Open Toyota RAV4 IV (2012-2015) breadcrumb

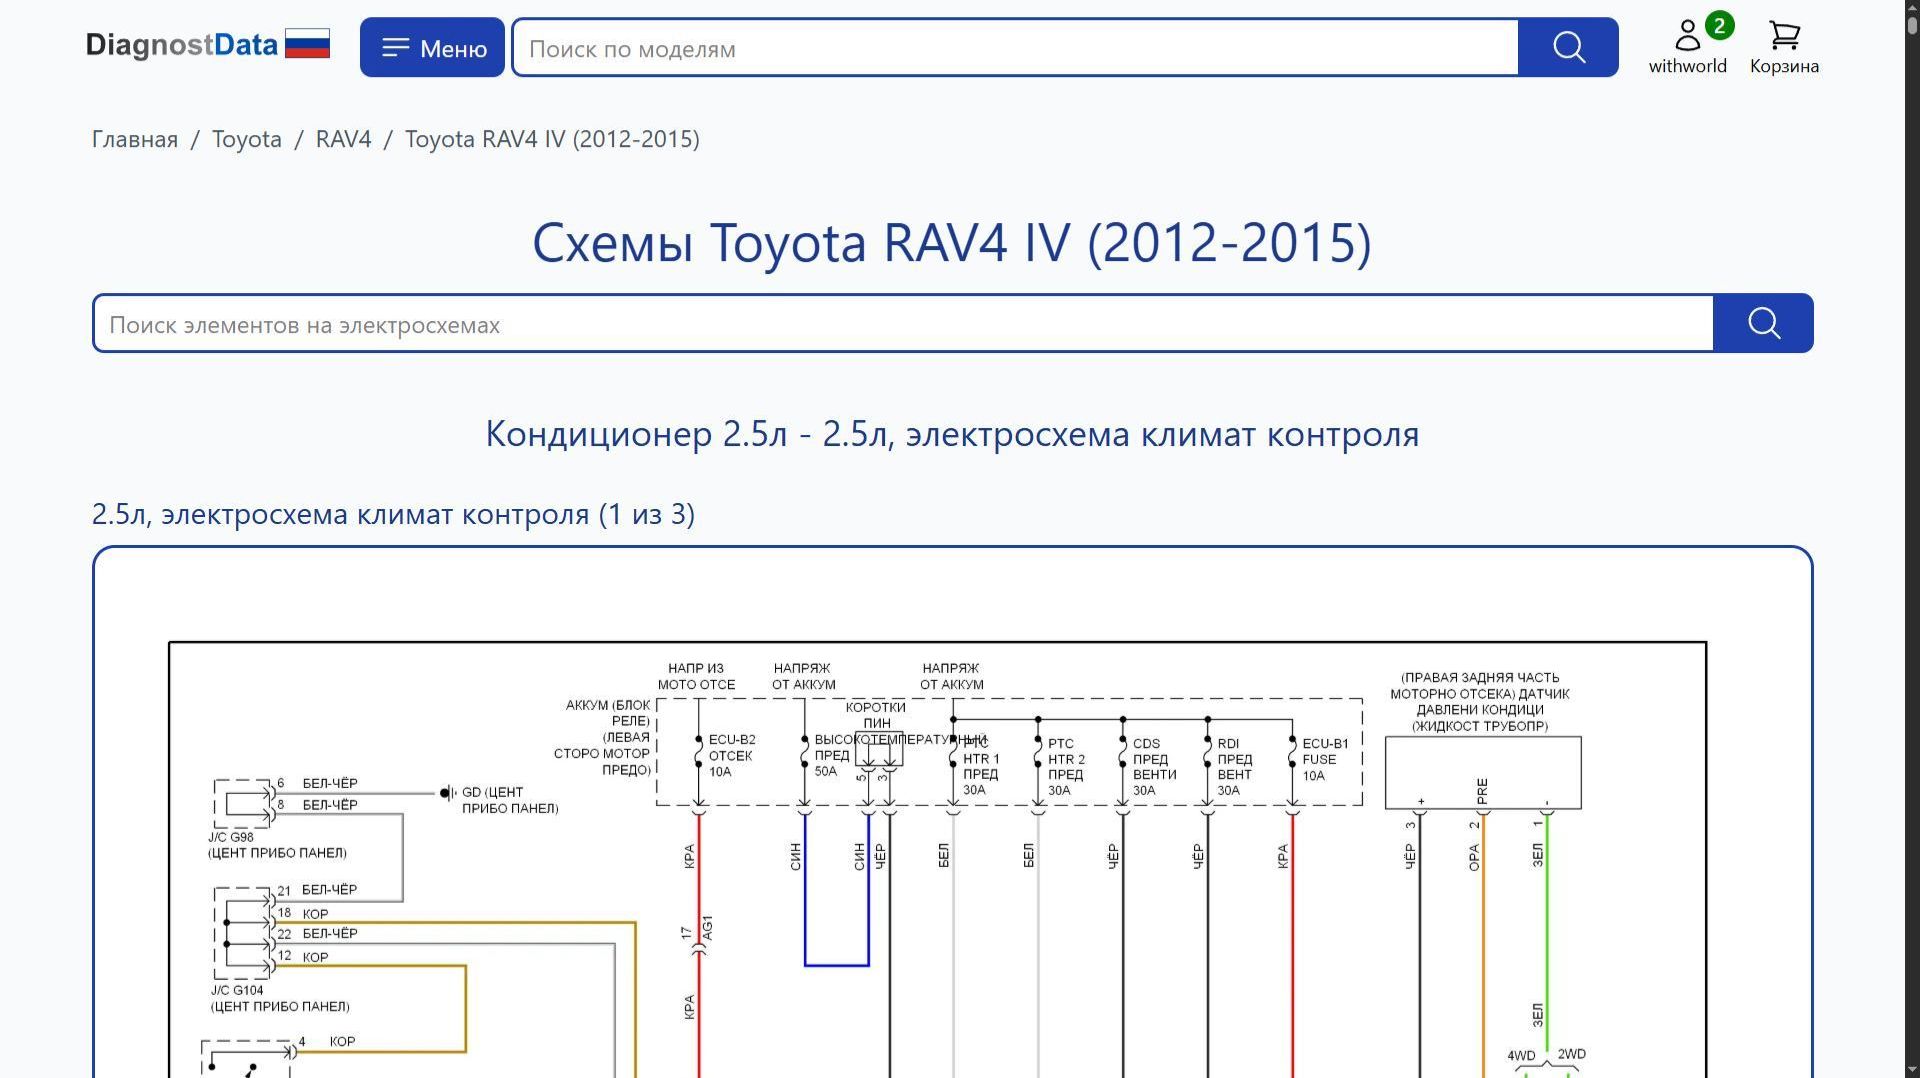(552, 139)
